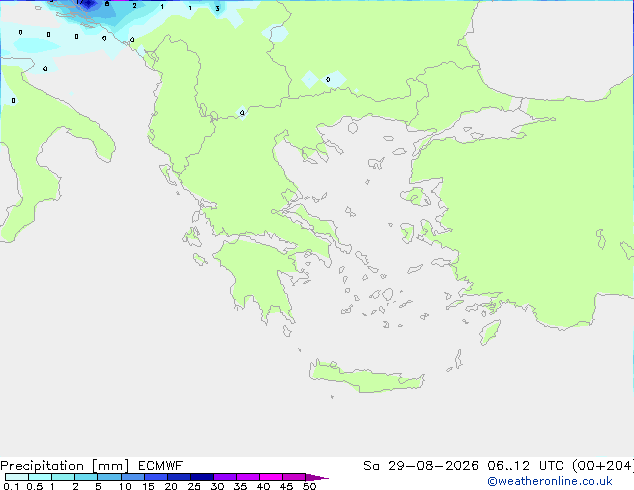The image size is (634, 490).
Task: Click the purple swatch between 30 and 35
Action: [x=224, y=477]
